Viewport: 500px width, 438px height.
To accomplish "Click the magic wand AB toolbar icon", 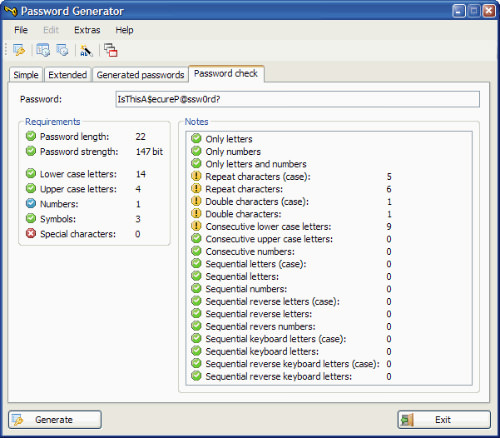I will [x=86, y=50].
